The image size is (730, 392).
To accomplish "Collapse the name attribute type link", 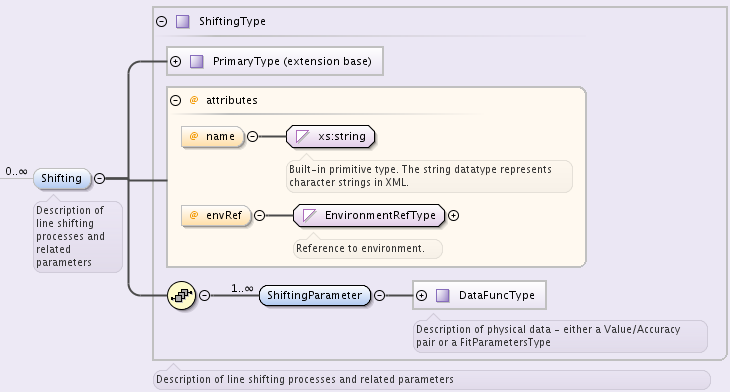I will [252, 136].
